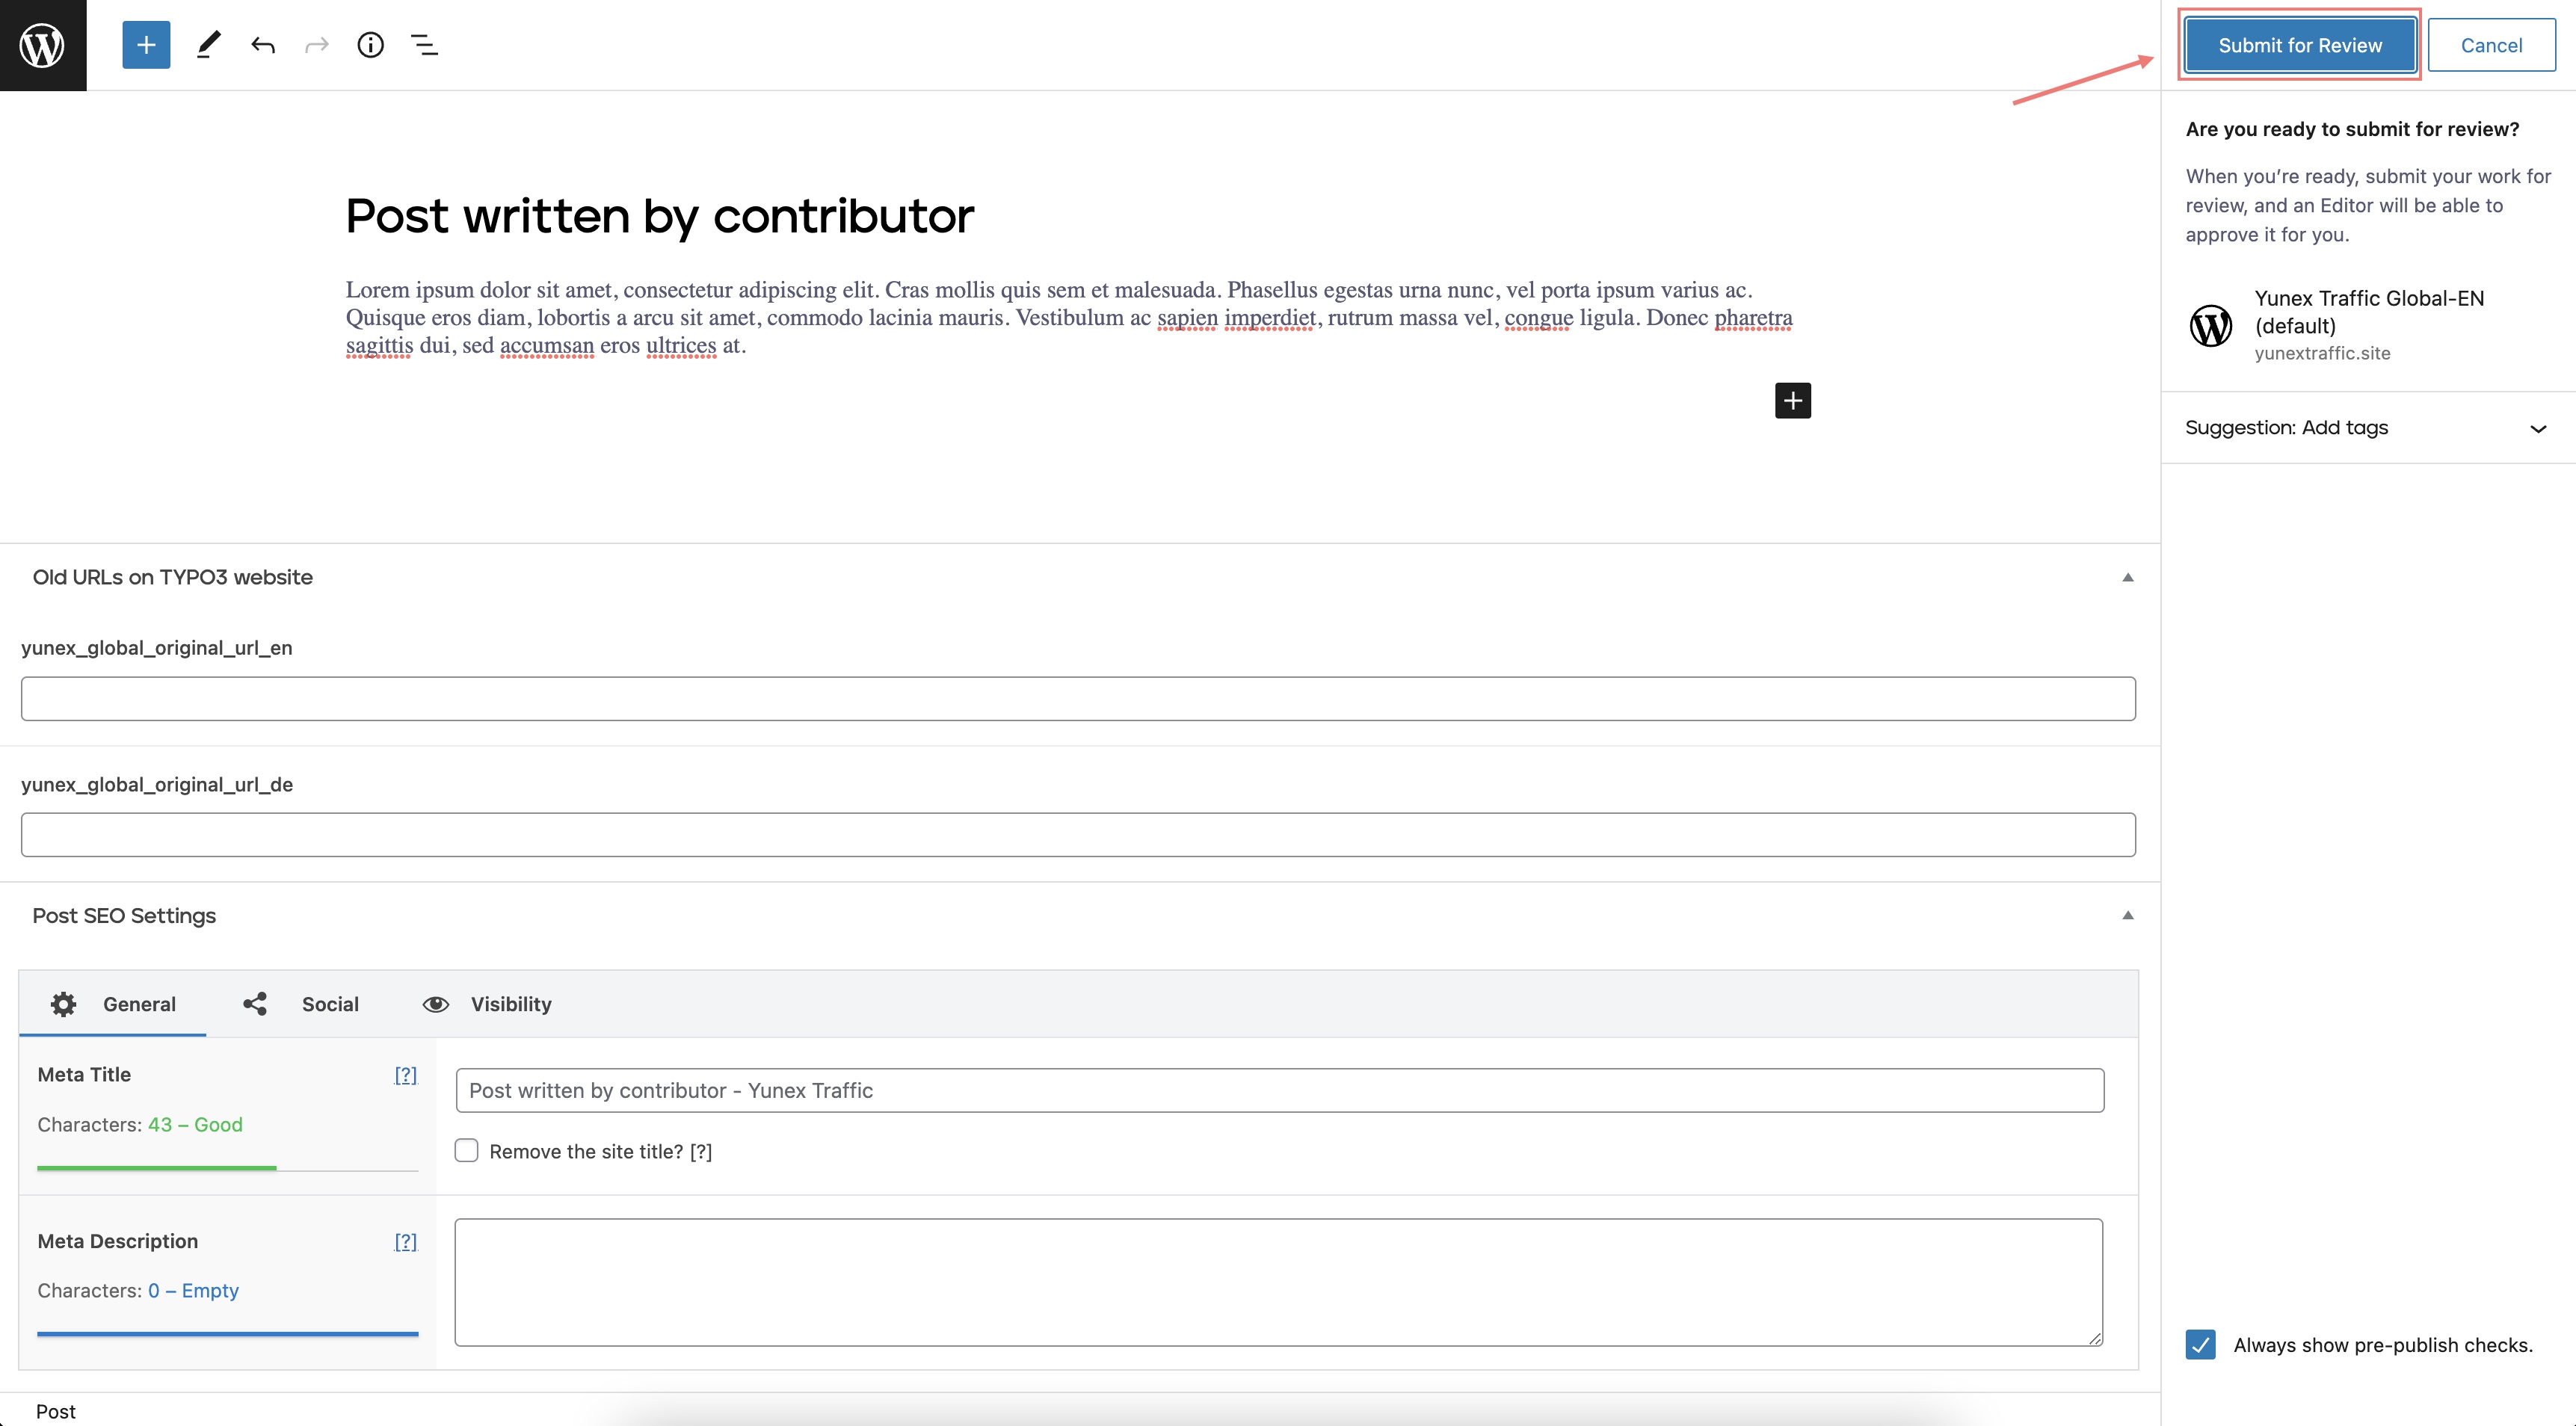The image size is (2576, 1426).
Task: Click the WordPress logo in top-left corner
Action: (43, 45)
